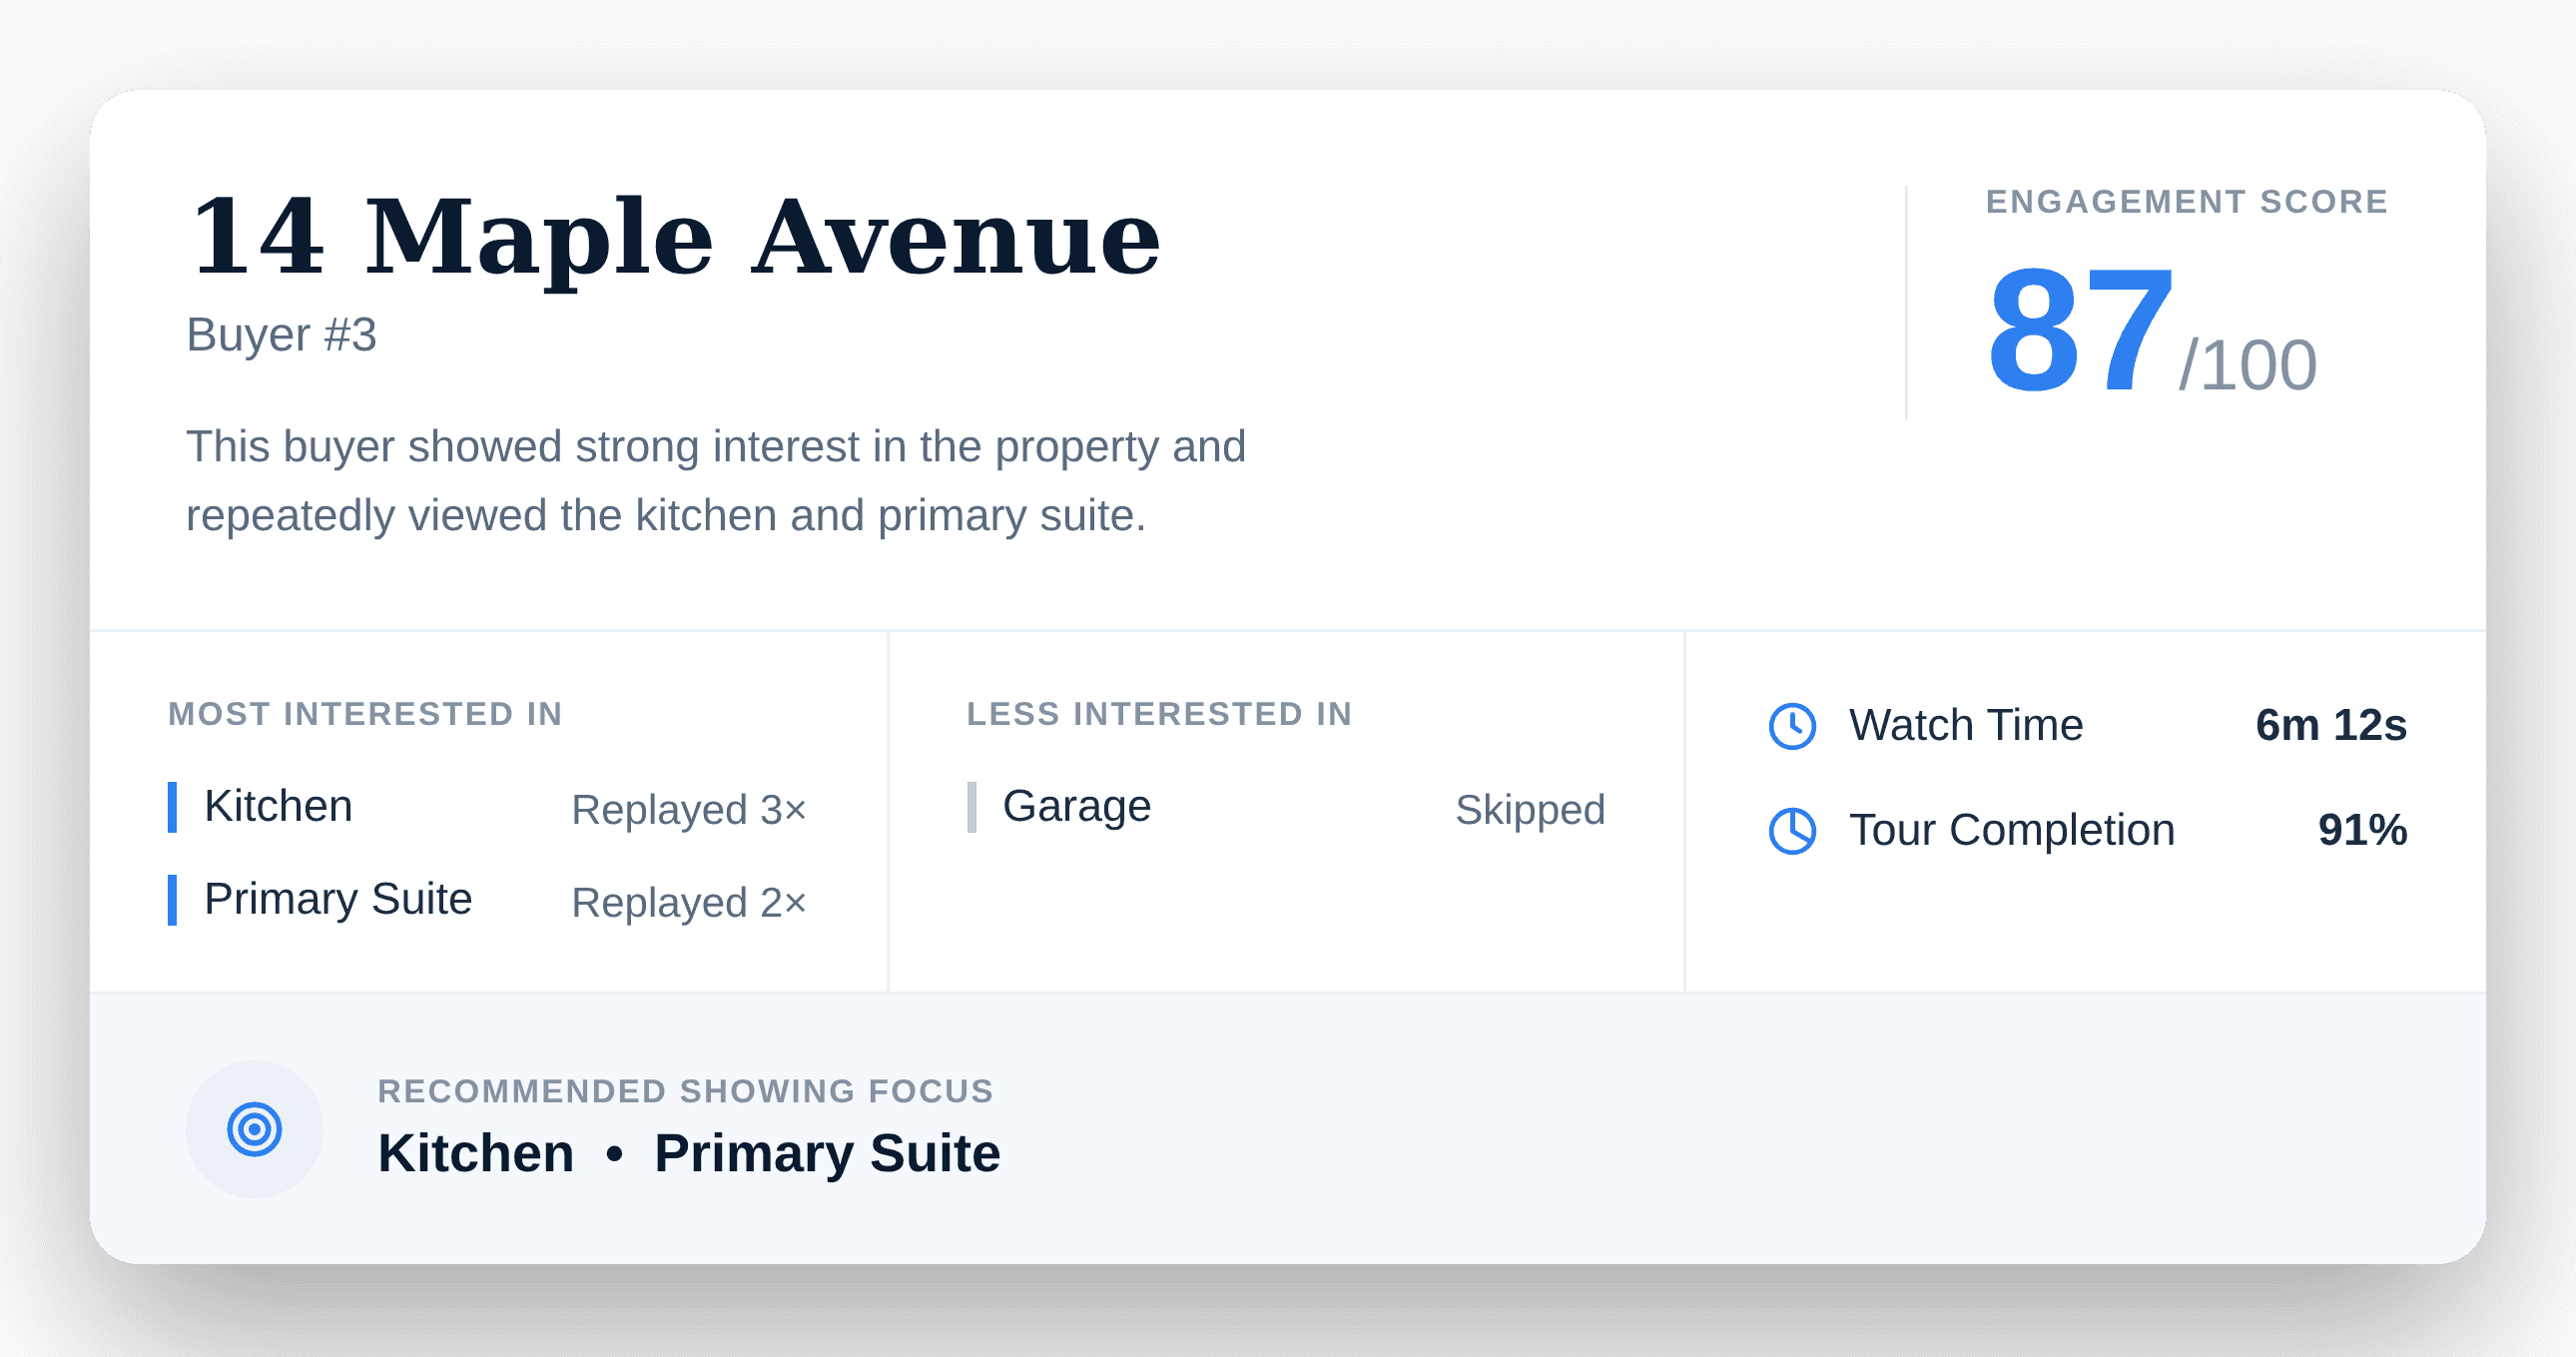Click the blue bar beside Primary Suite

coord(172,900)
